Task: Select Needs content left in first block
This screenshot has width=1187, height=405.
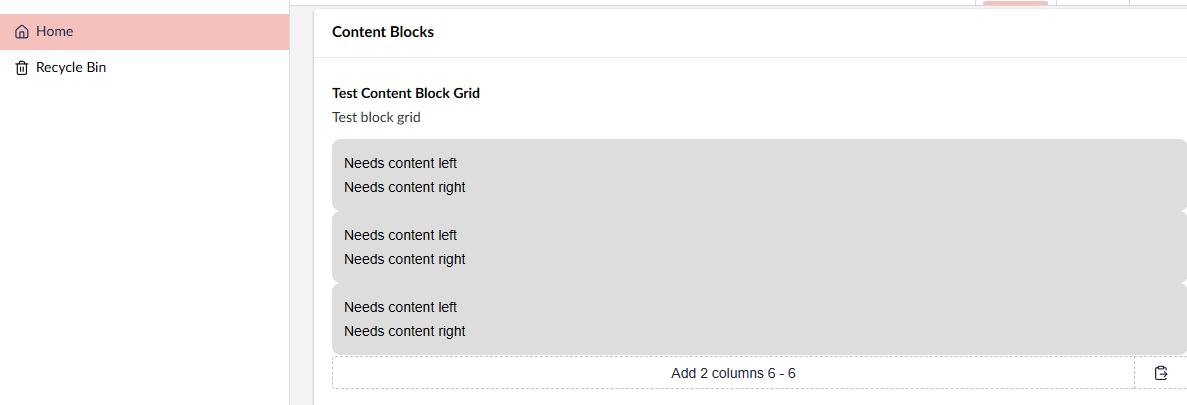Action: tap(400, 163)
